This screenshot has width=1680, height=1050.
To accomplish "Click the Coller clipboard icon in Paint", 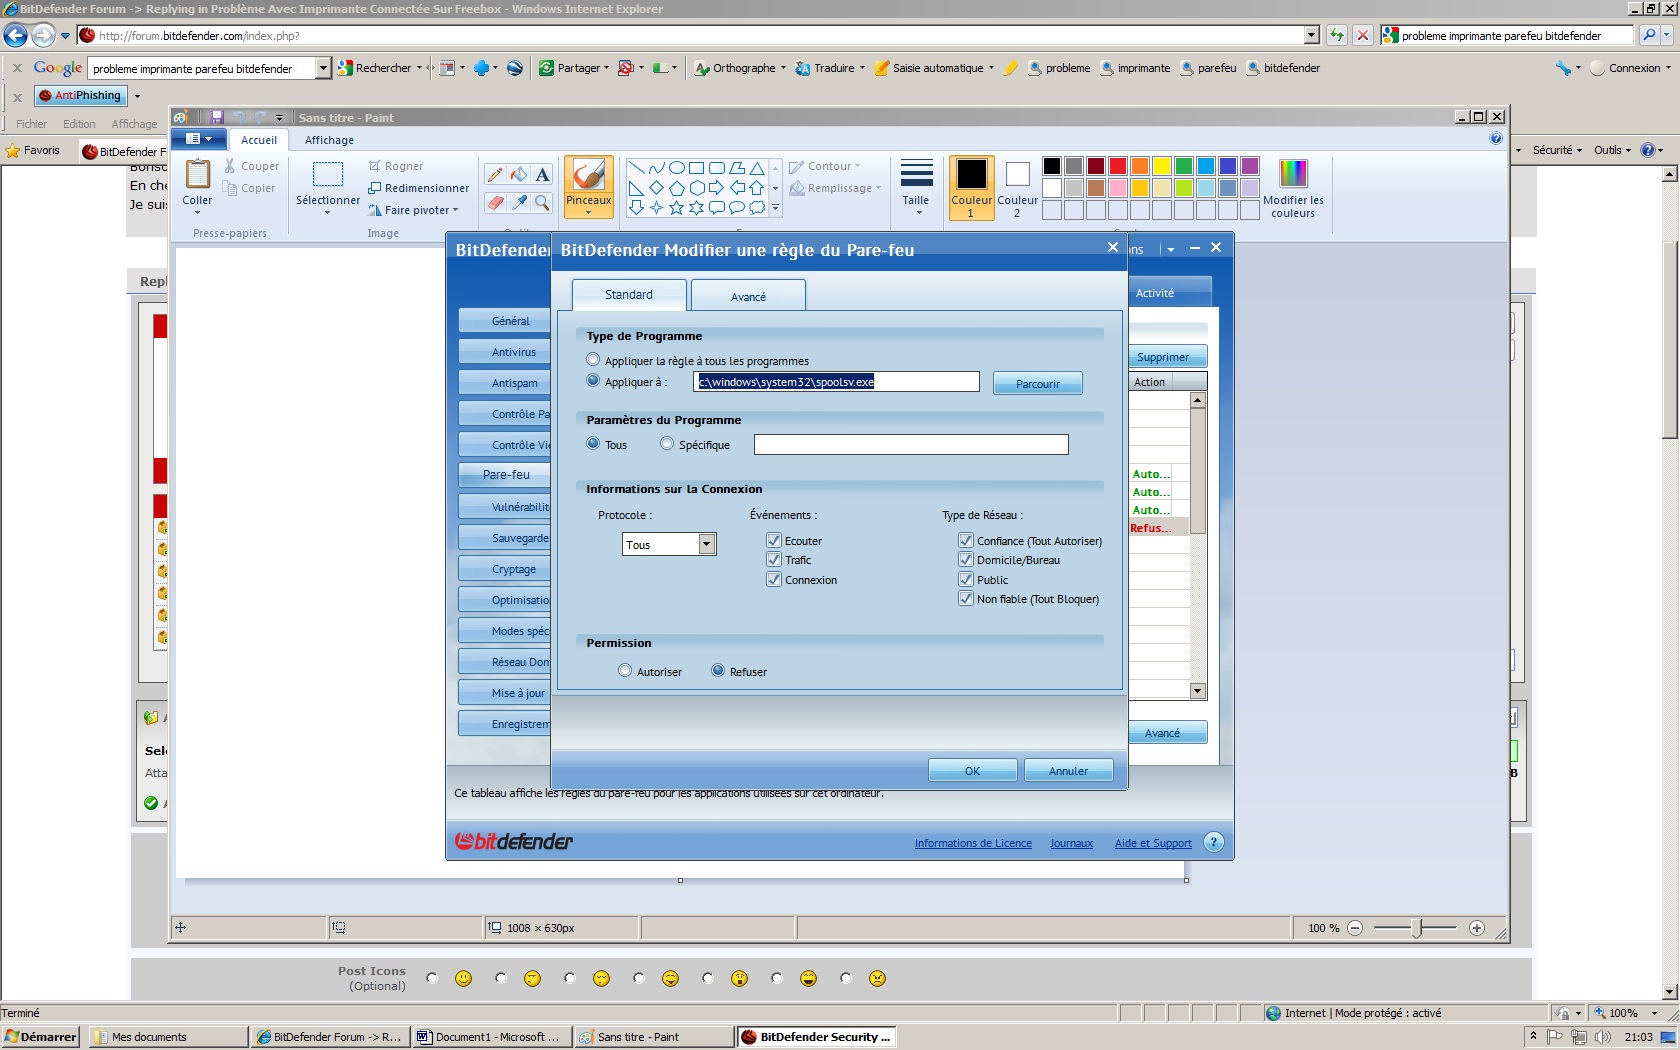I will 197,175.
